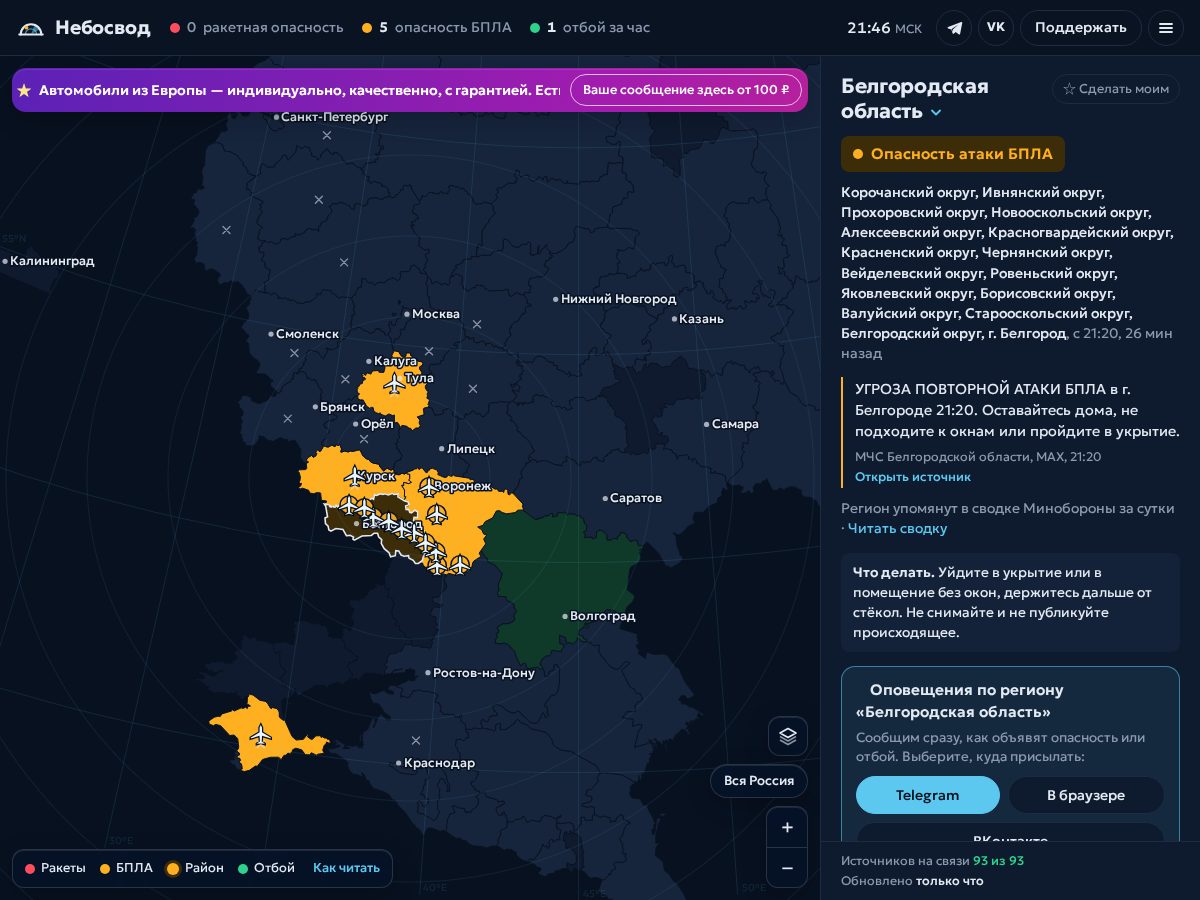Open the map layers button
This screenshot has height=900, width=1200.
point(788,736)
